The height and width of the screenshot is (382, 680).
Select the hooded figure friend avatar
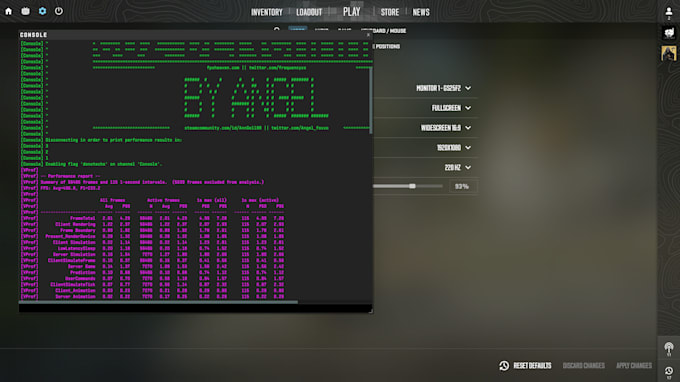(669, 53)
